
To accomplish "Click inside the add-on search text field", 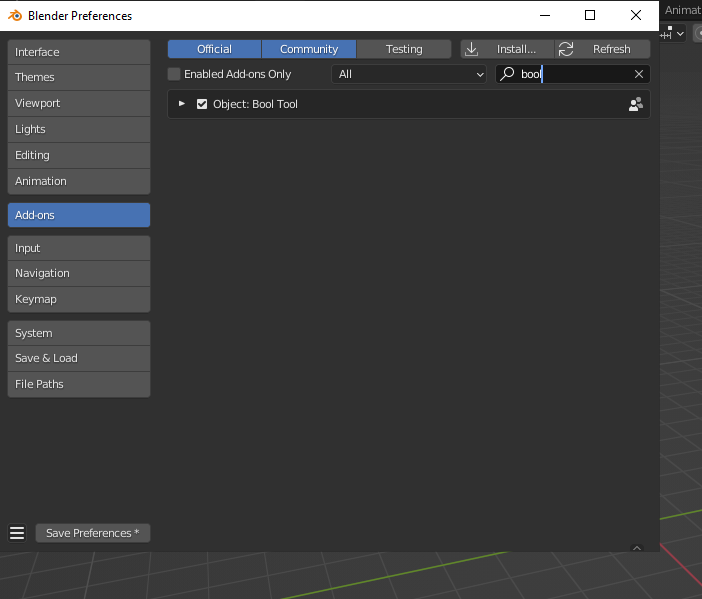I will pos(575,74).
